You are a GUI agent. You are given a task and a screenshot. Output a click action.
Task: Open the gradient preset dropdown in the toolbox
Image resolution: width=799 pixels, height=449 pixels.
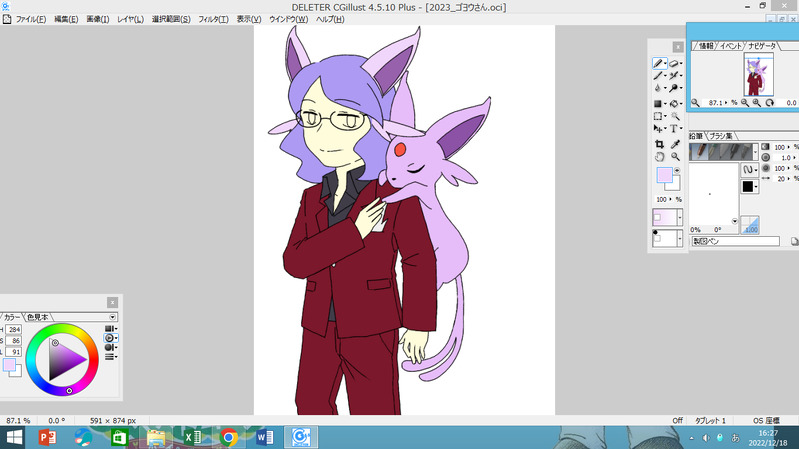pyautogui.click(x=680, y=218)
